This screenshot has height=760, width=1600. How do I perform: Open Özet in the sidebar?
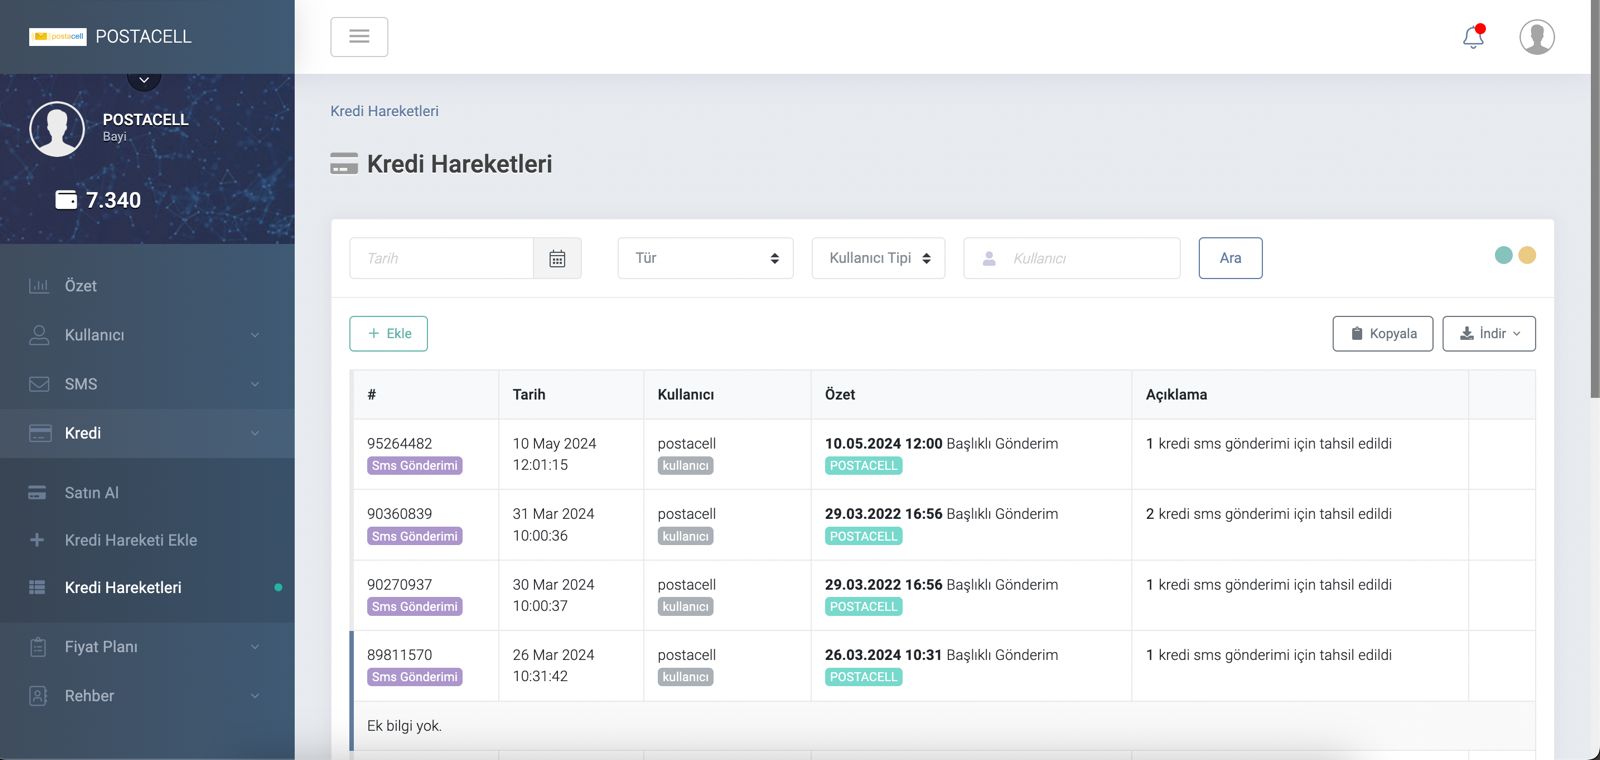147,286
